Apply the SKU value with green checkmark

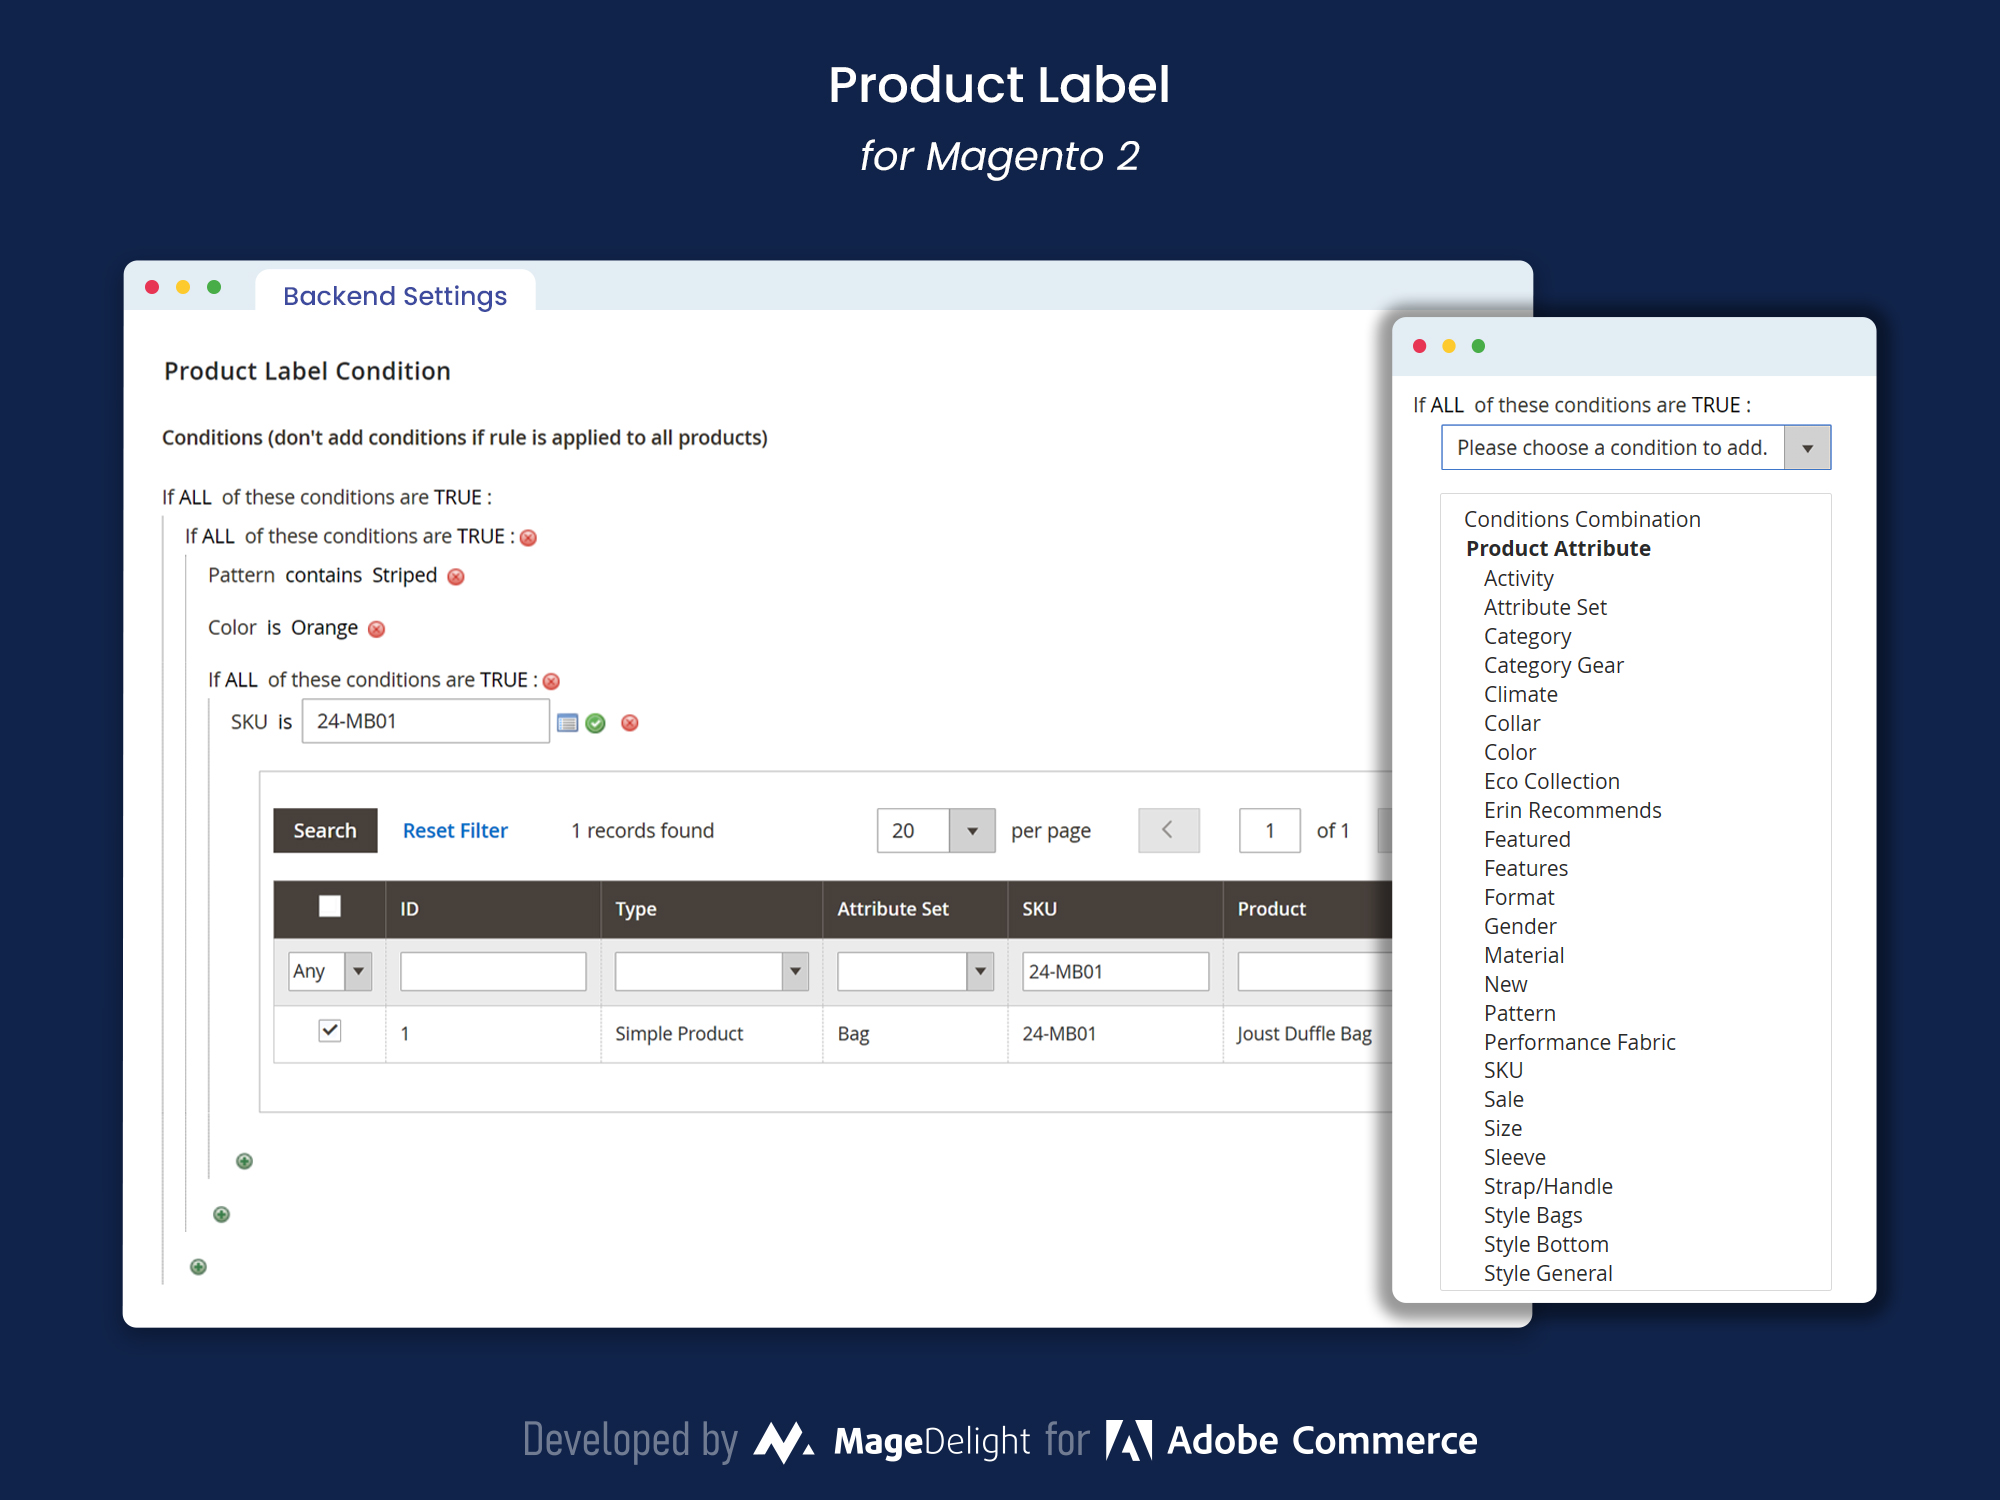point(596,723)
